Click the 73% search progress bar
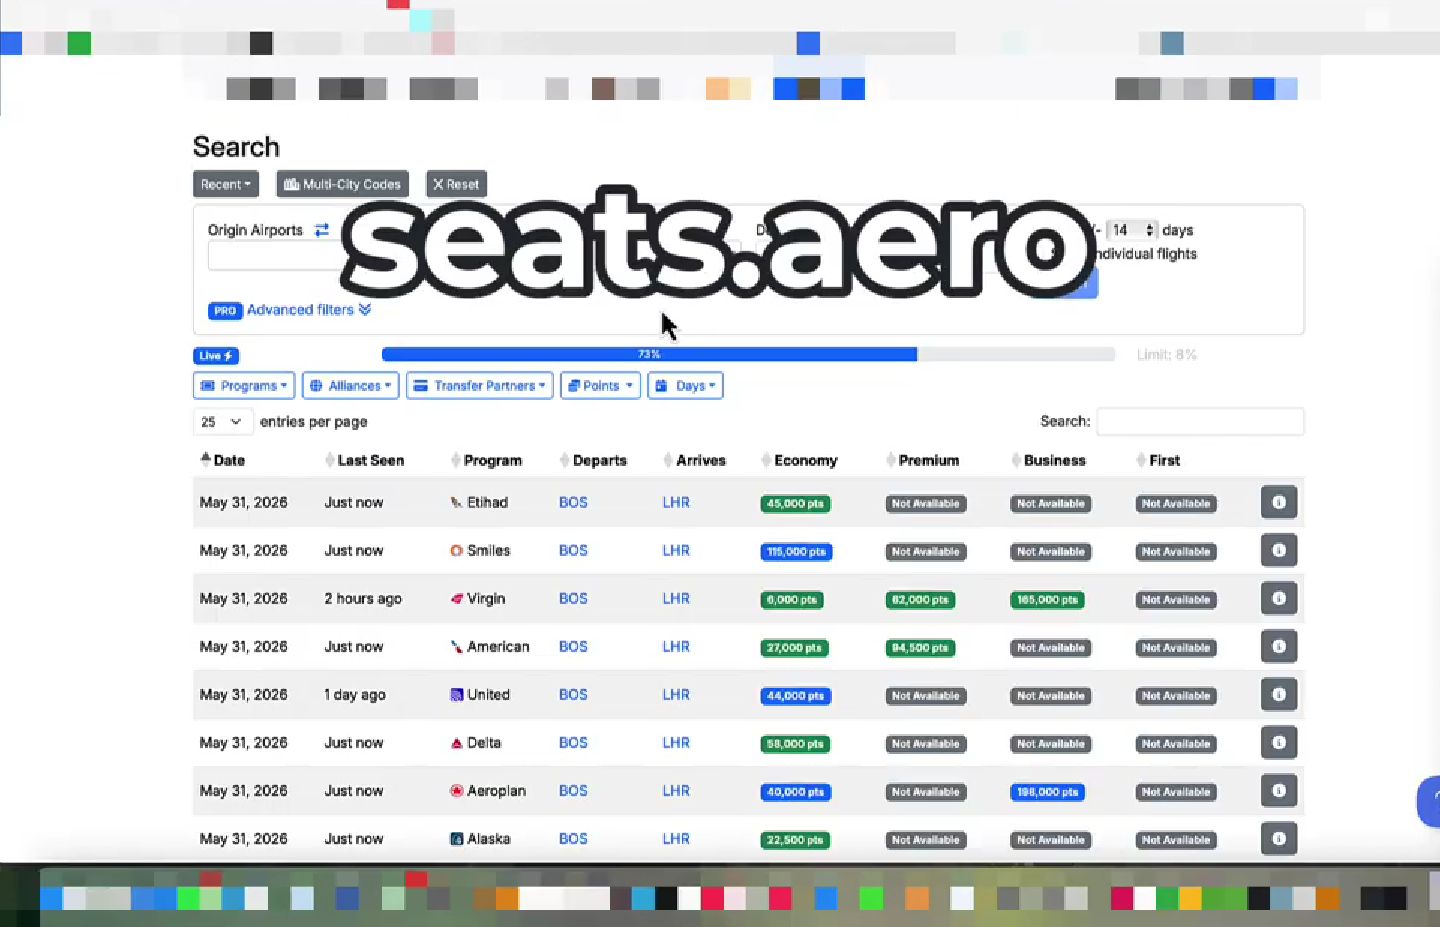 748,354
